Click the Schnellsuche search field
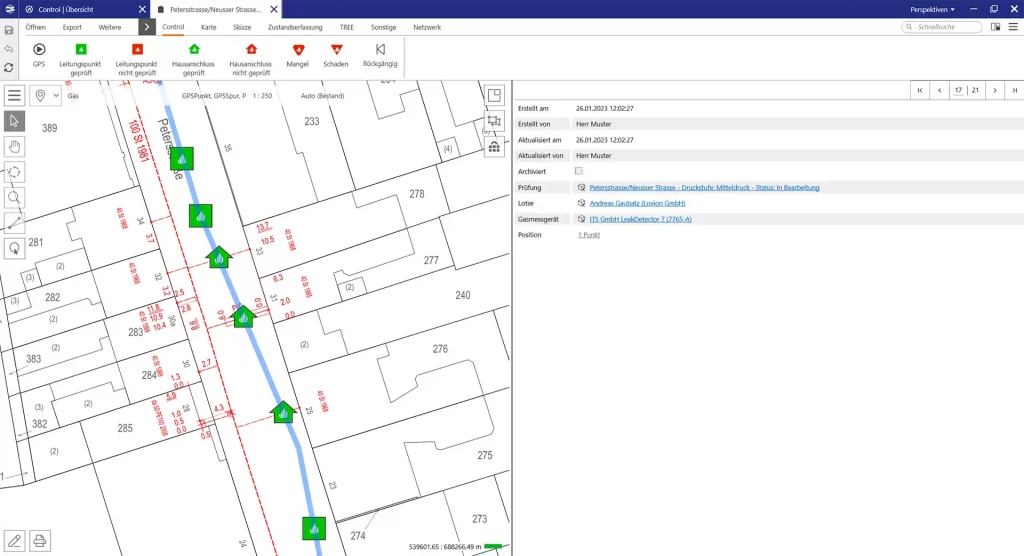 941,27
